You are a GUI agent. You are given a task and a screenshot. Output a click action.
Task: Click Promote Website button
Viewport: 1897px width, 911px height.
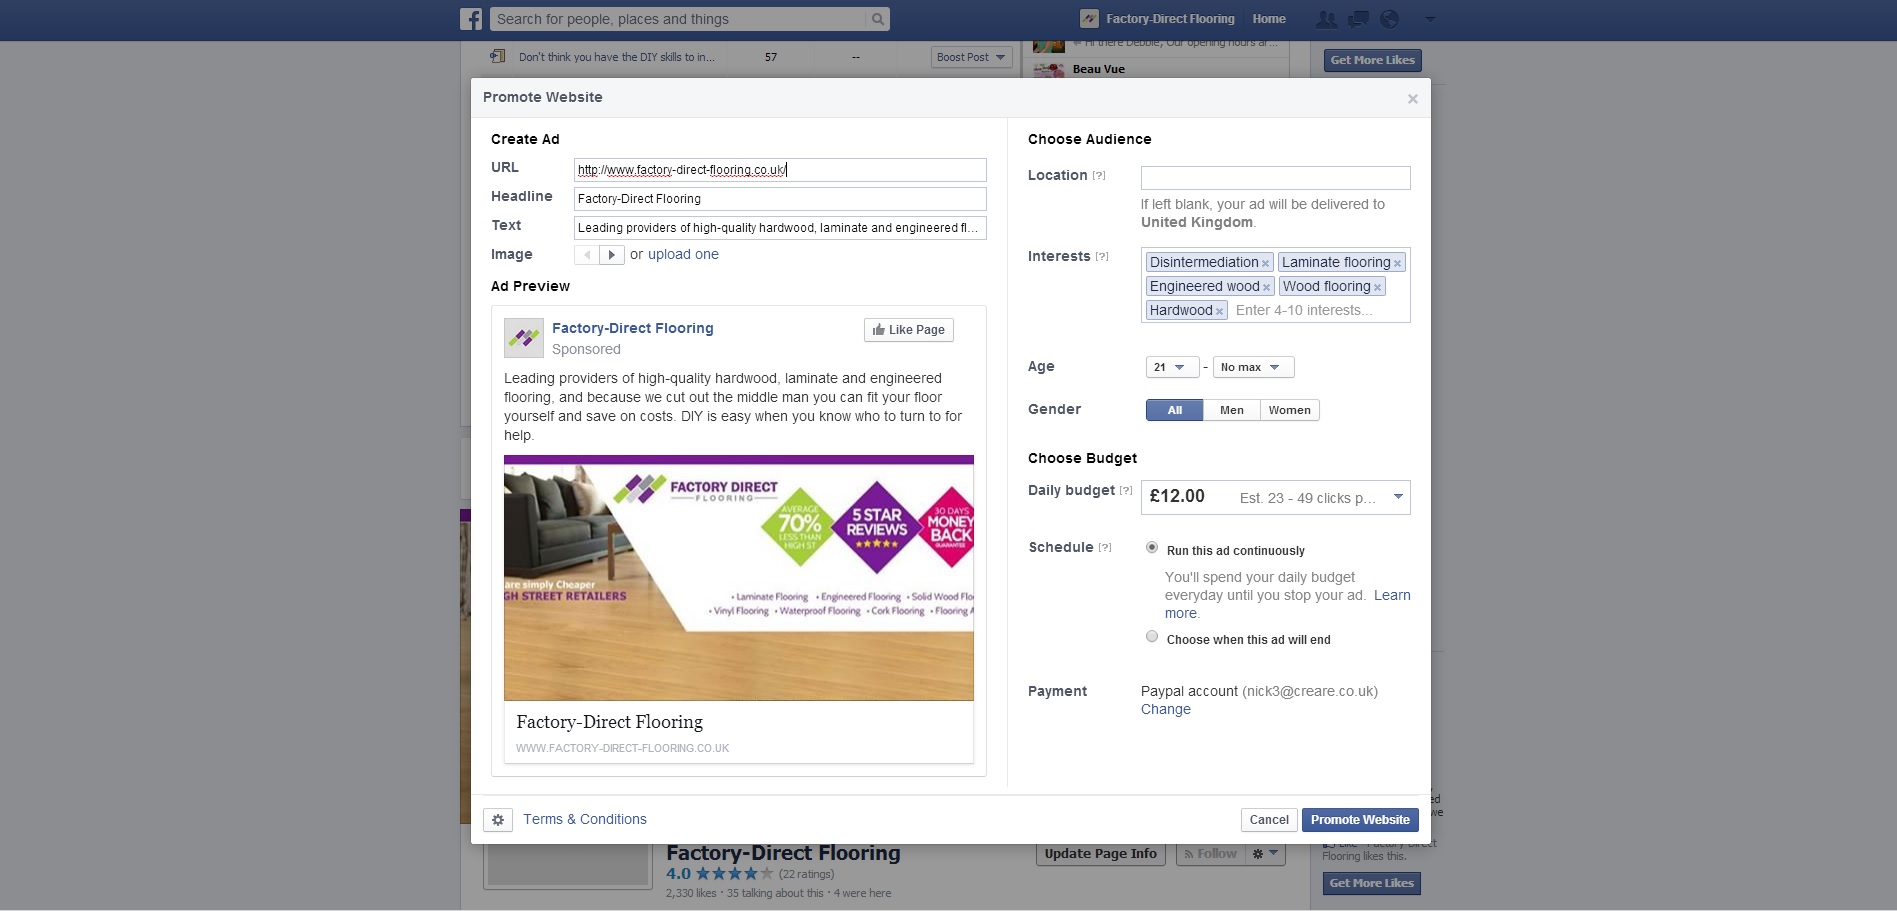(1360, 820)
